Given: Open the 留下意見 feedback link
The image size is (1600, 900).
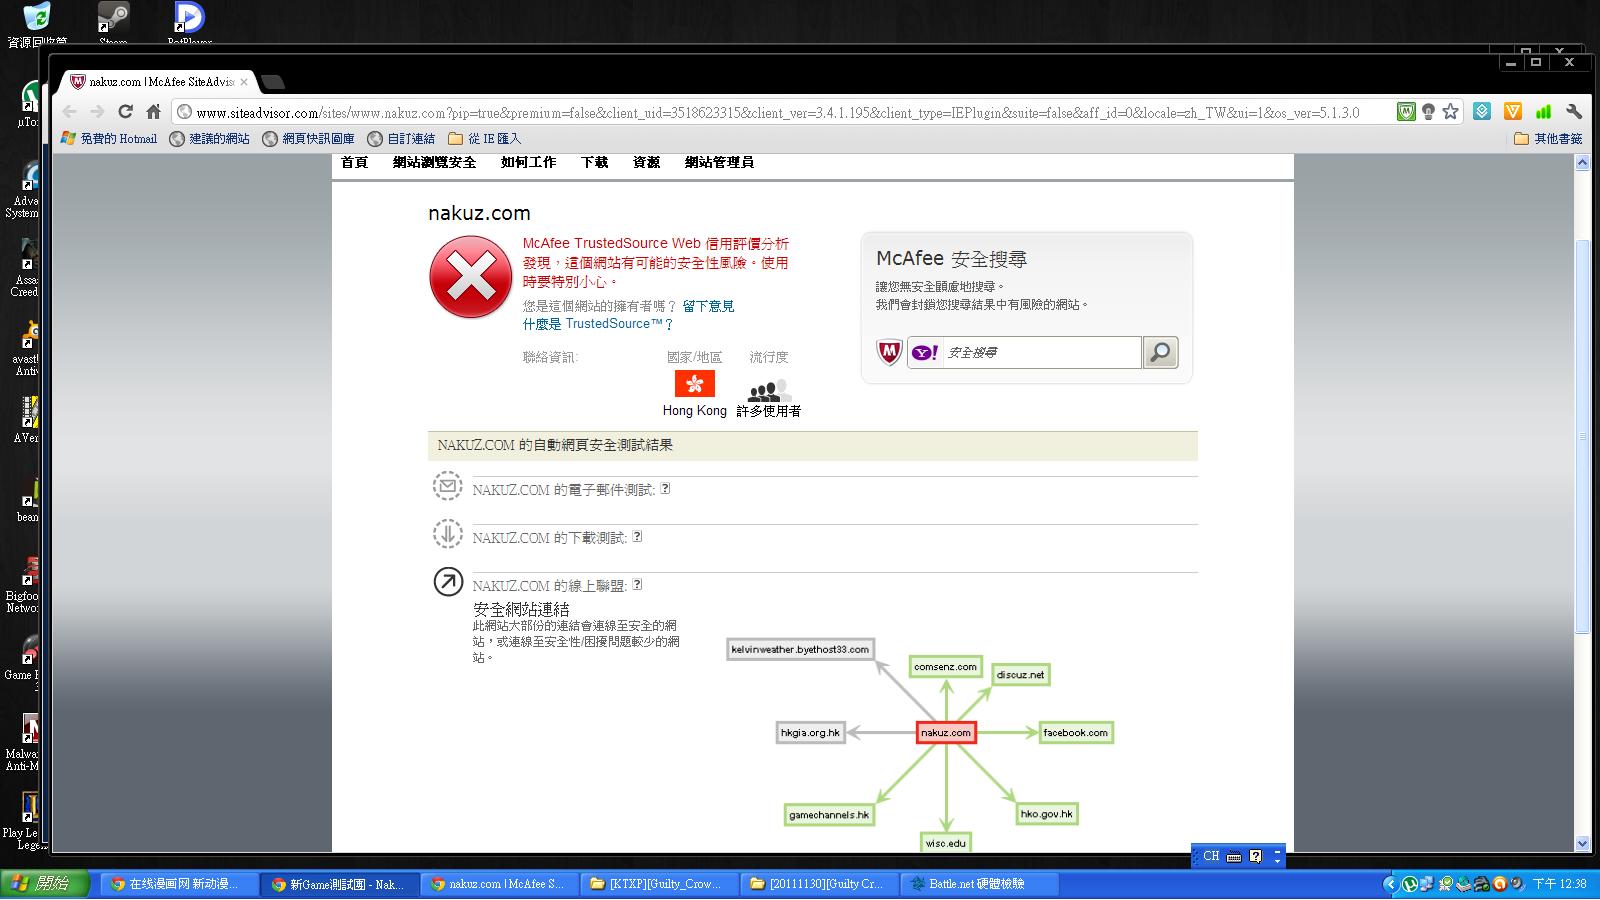Looking at the screenshot, I should 708,306.
